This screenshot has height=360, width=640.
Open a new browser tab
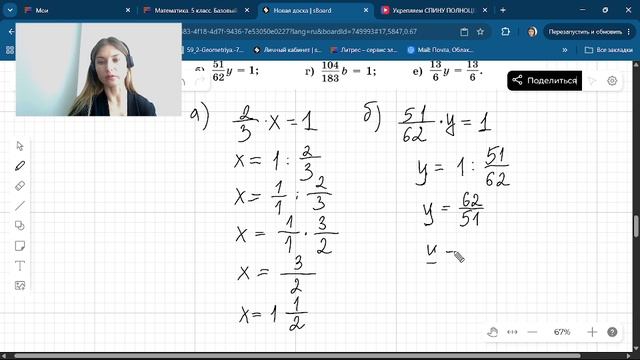503,10
